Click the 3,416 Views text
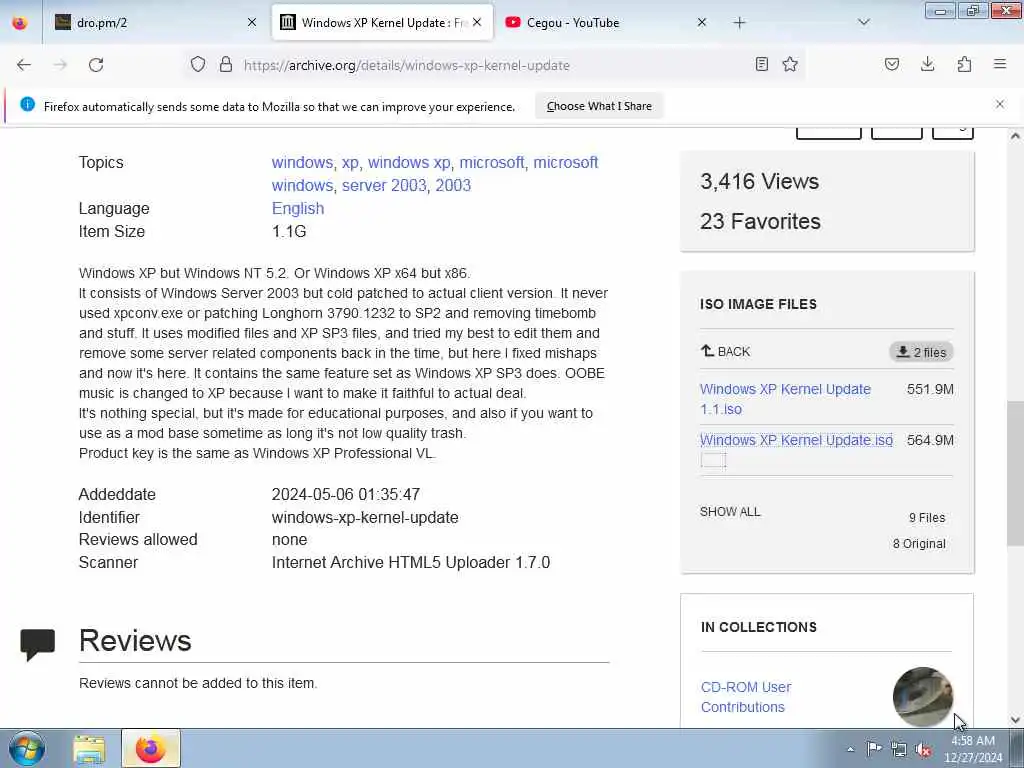The image size is (1024, 768). tap(760, 181)
